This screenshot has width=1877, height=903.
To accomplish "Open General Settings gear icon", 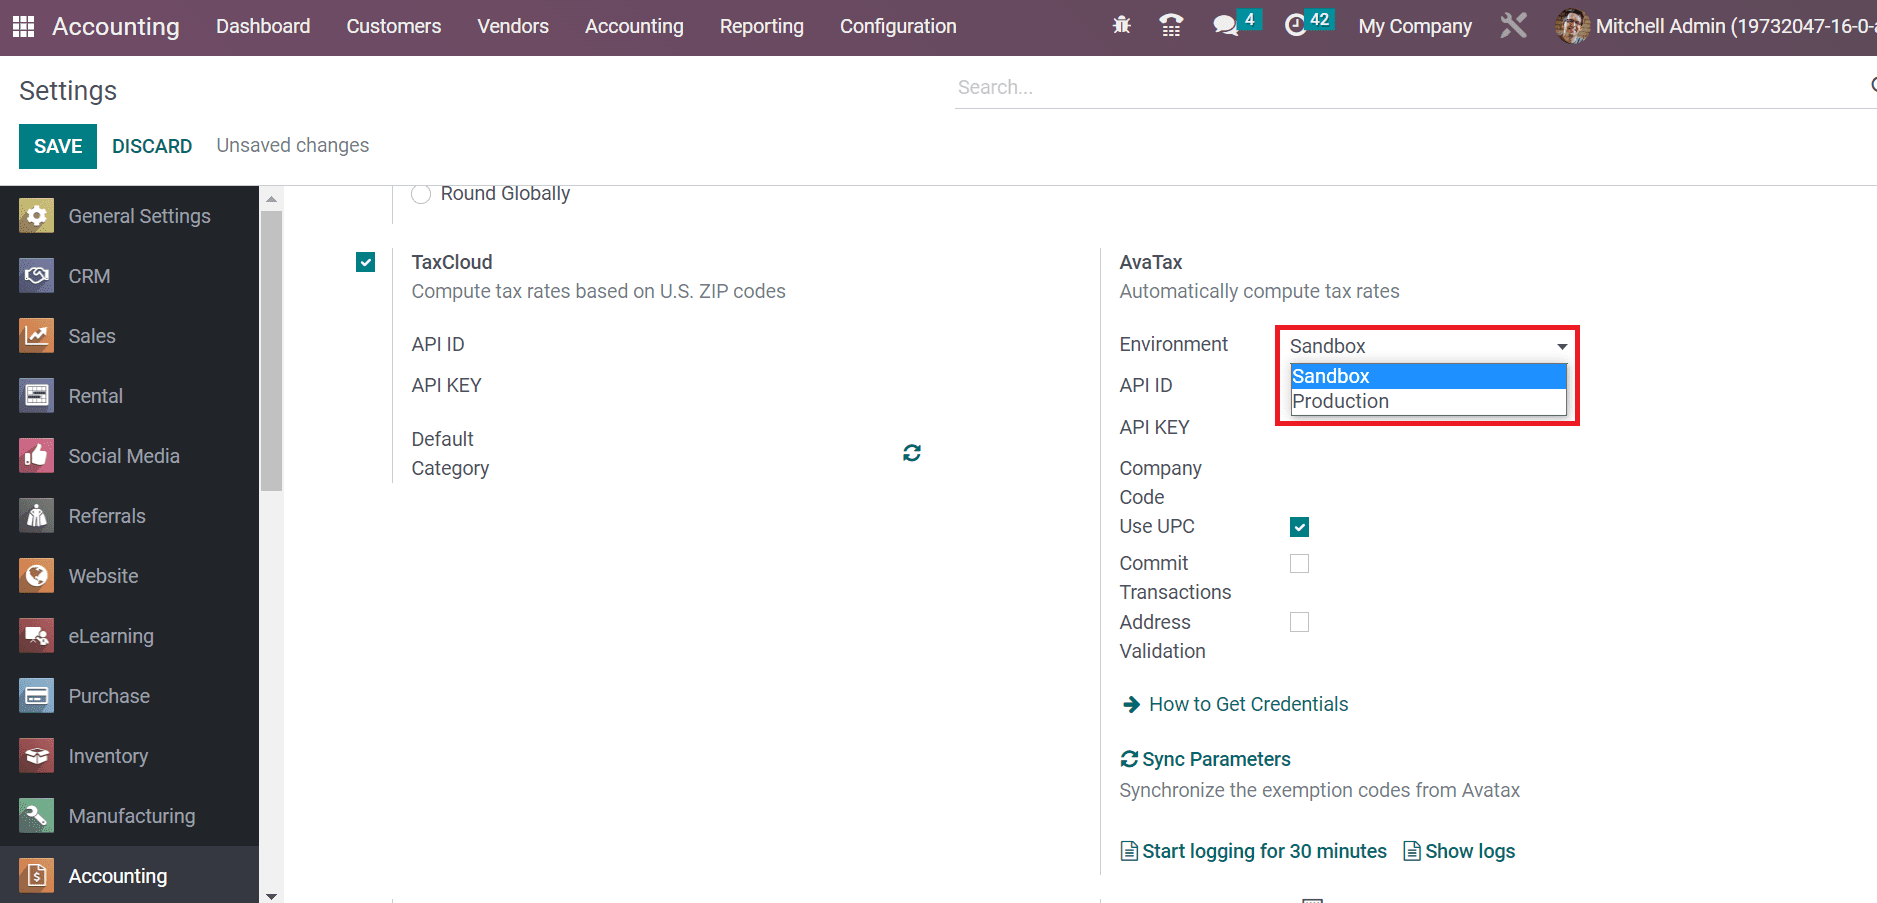I will [37, 216].
